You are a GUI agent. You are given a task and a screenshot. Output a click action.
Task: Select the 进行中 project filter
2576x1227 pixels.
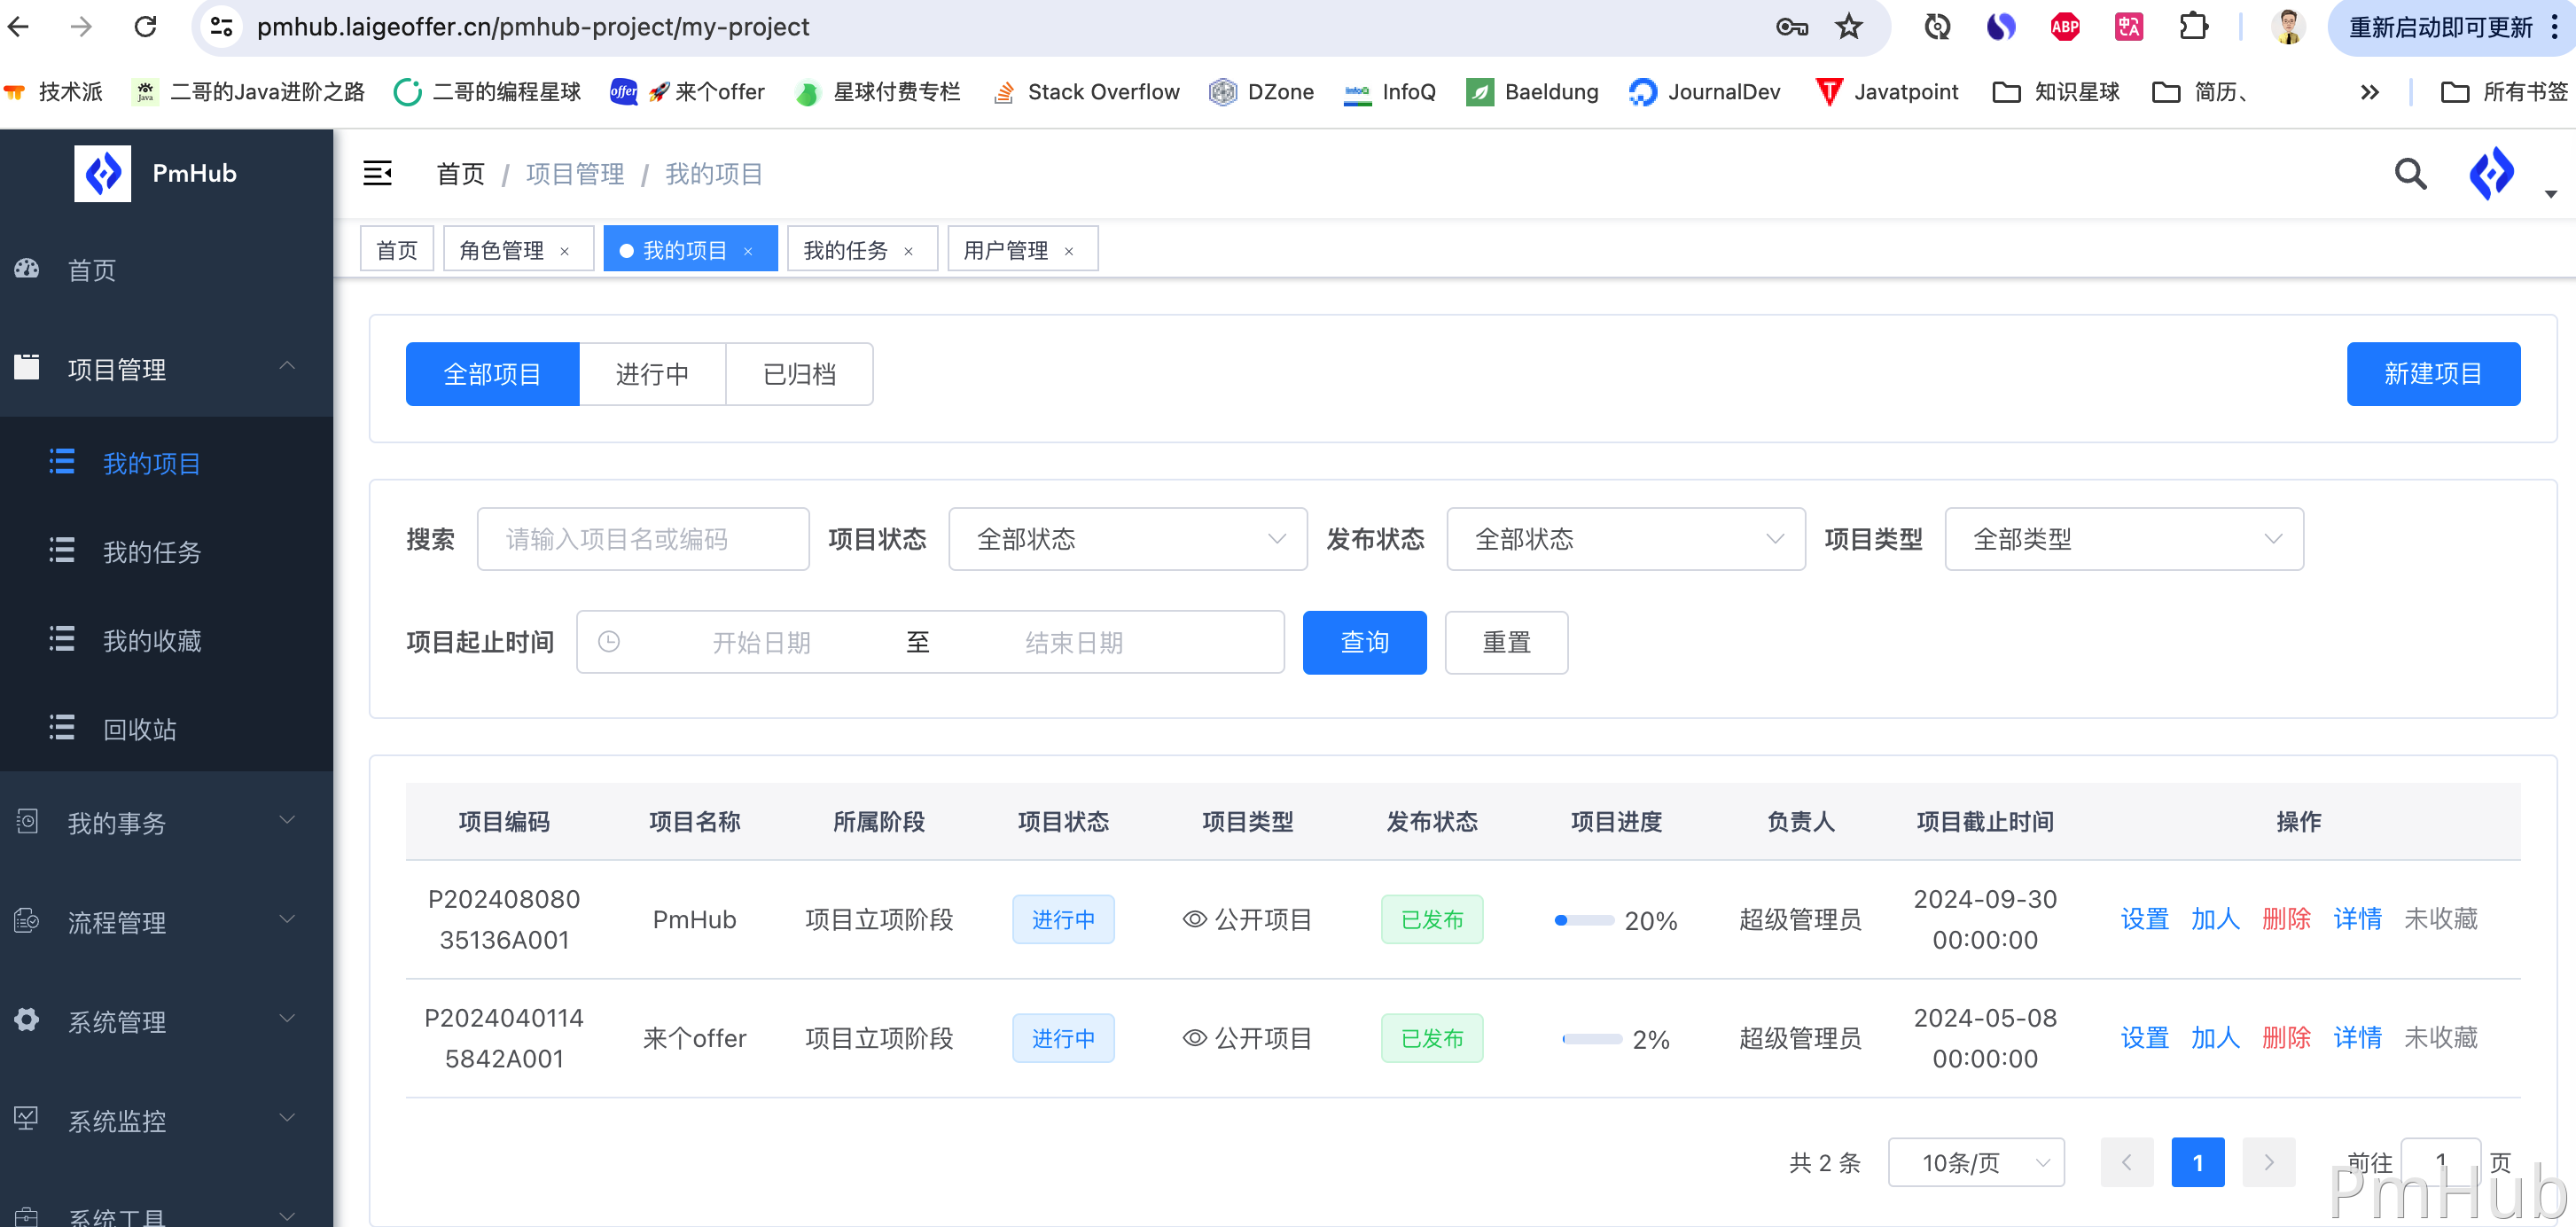652,374
